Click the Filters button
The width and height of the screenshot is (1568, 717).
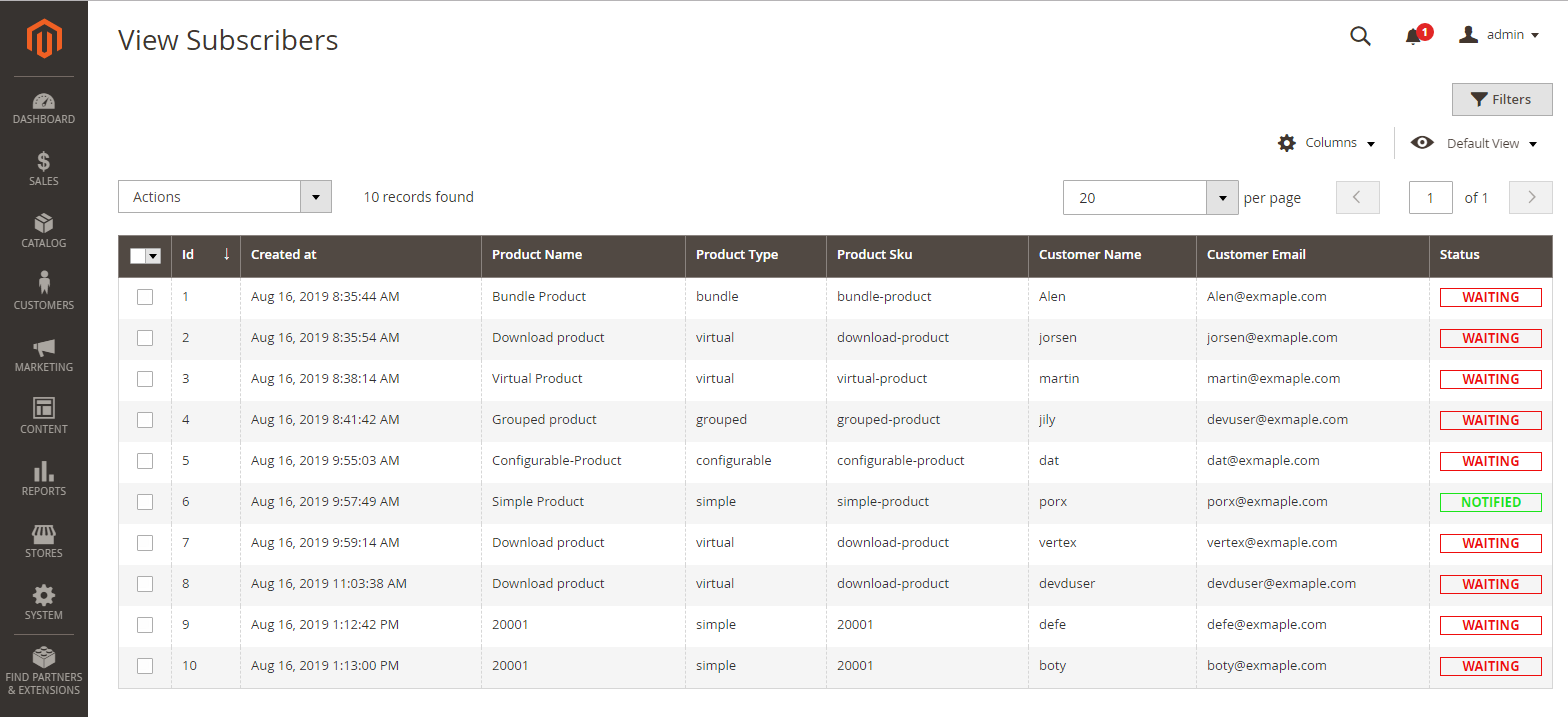pos(1501,100)
